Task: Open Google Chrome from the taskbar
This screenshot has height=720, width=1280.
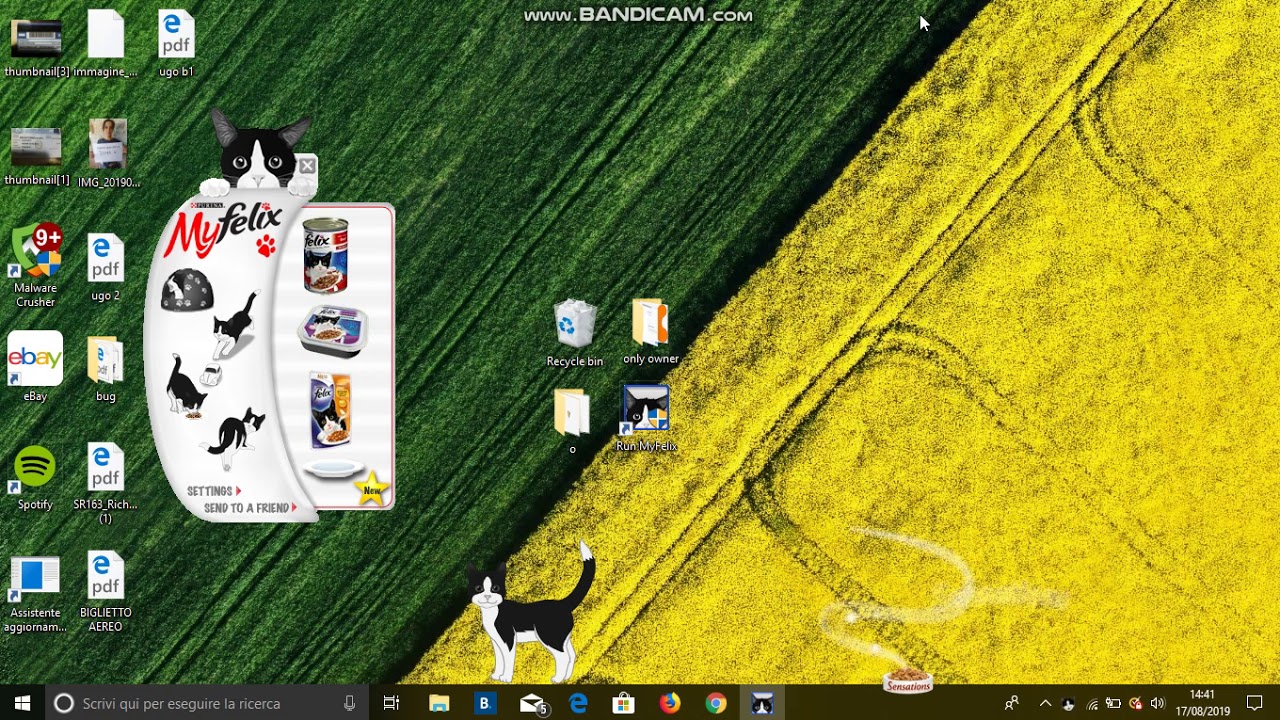Action: tap(715, 703)
